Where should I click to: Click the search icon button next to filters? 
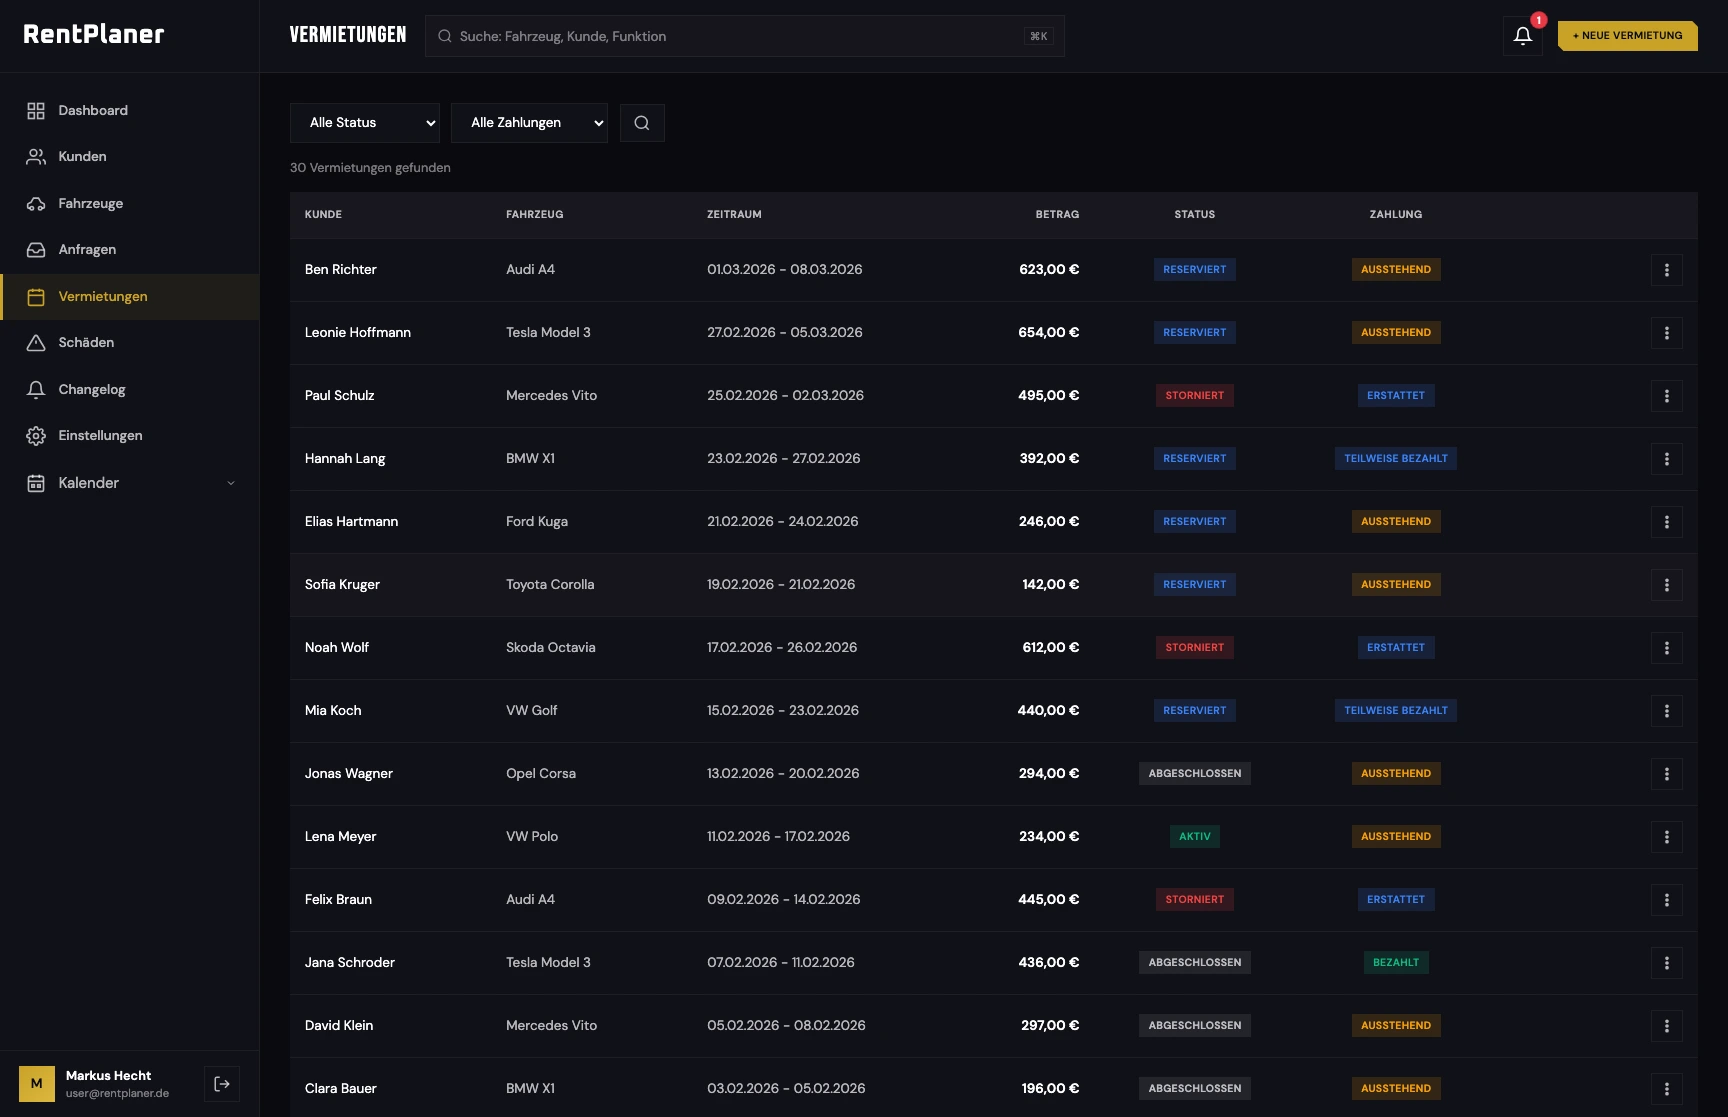click(642, 123)
